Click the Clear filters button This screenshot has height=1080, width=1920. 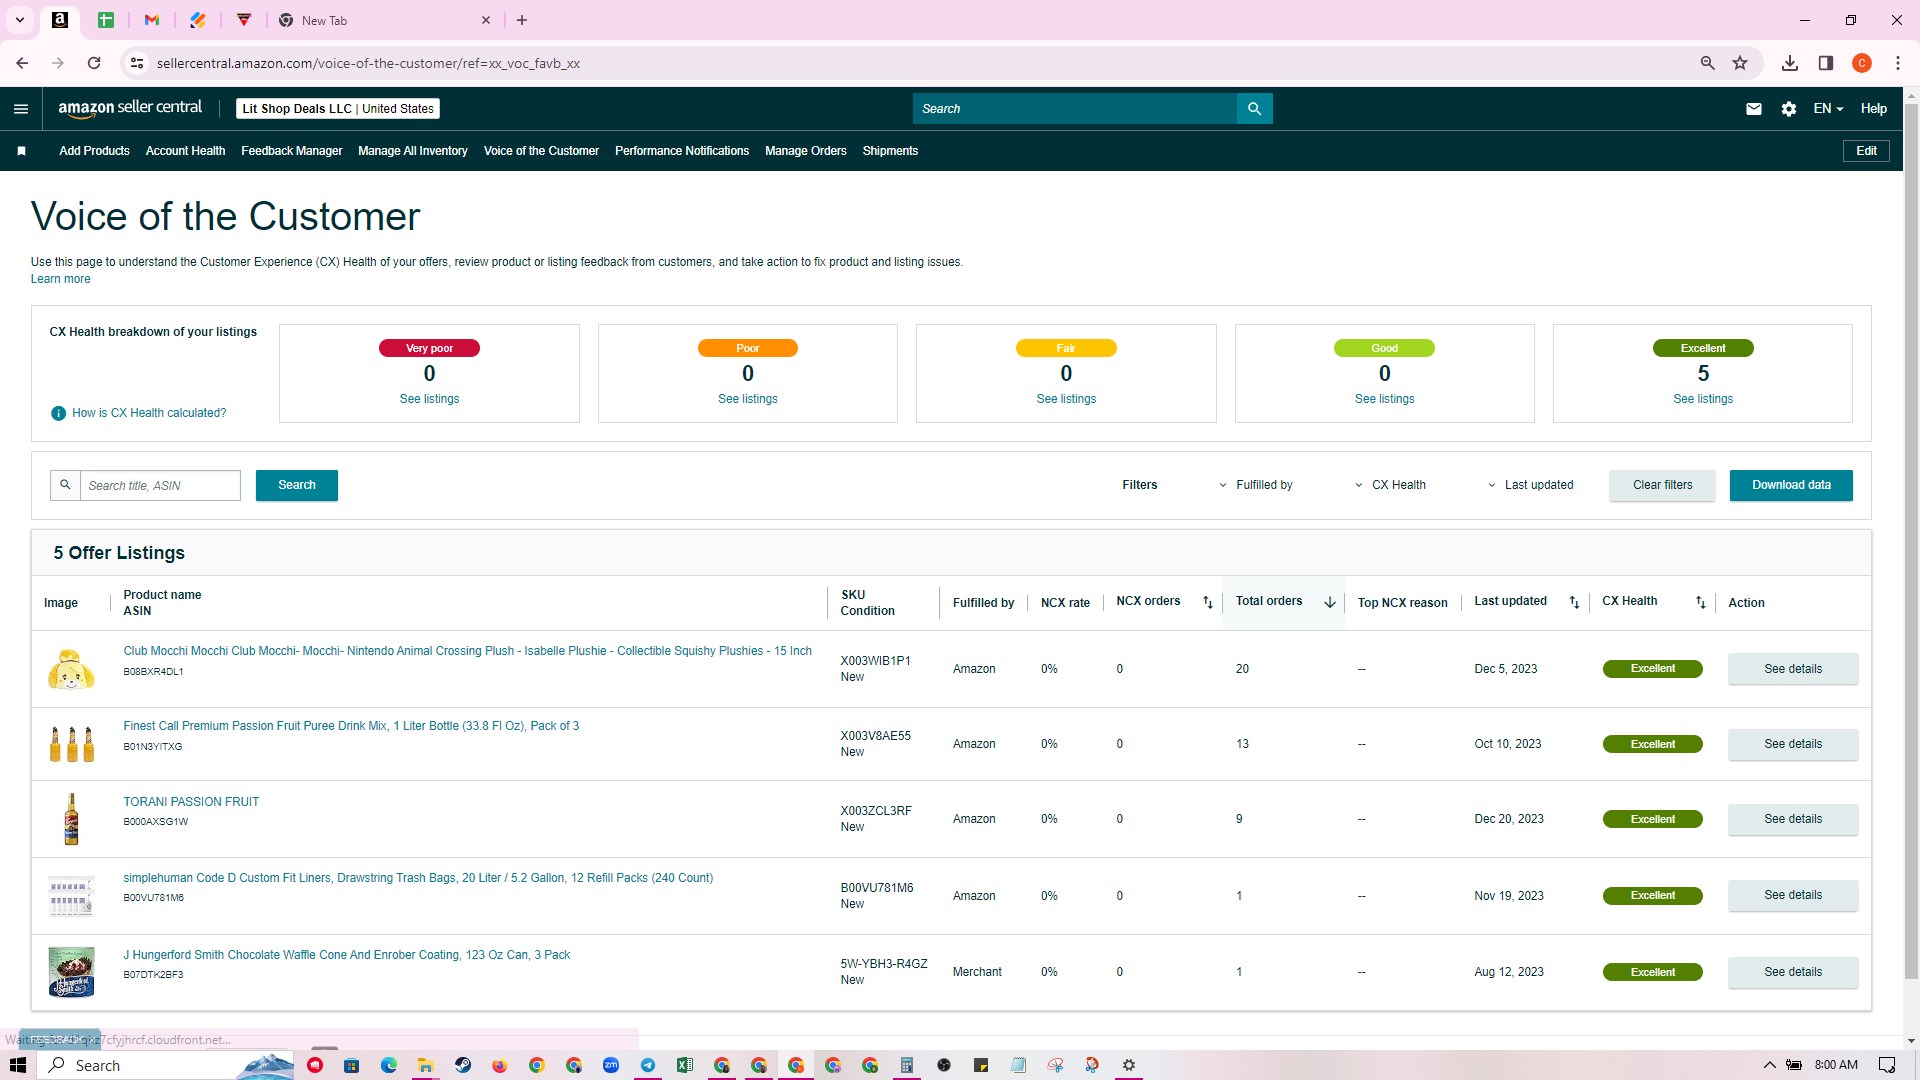[1663, 485]
